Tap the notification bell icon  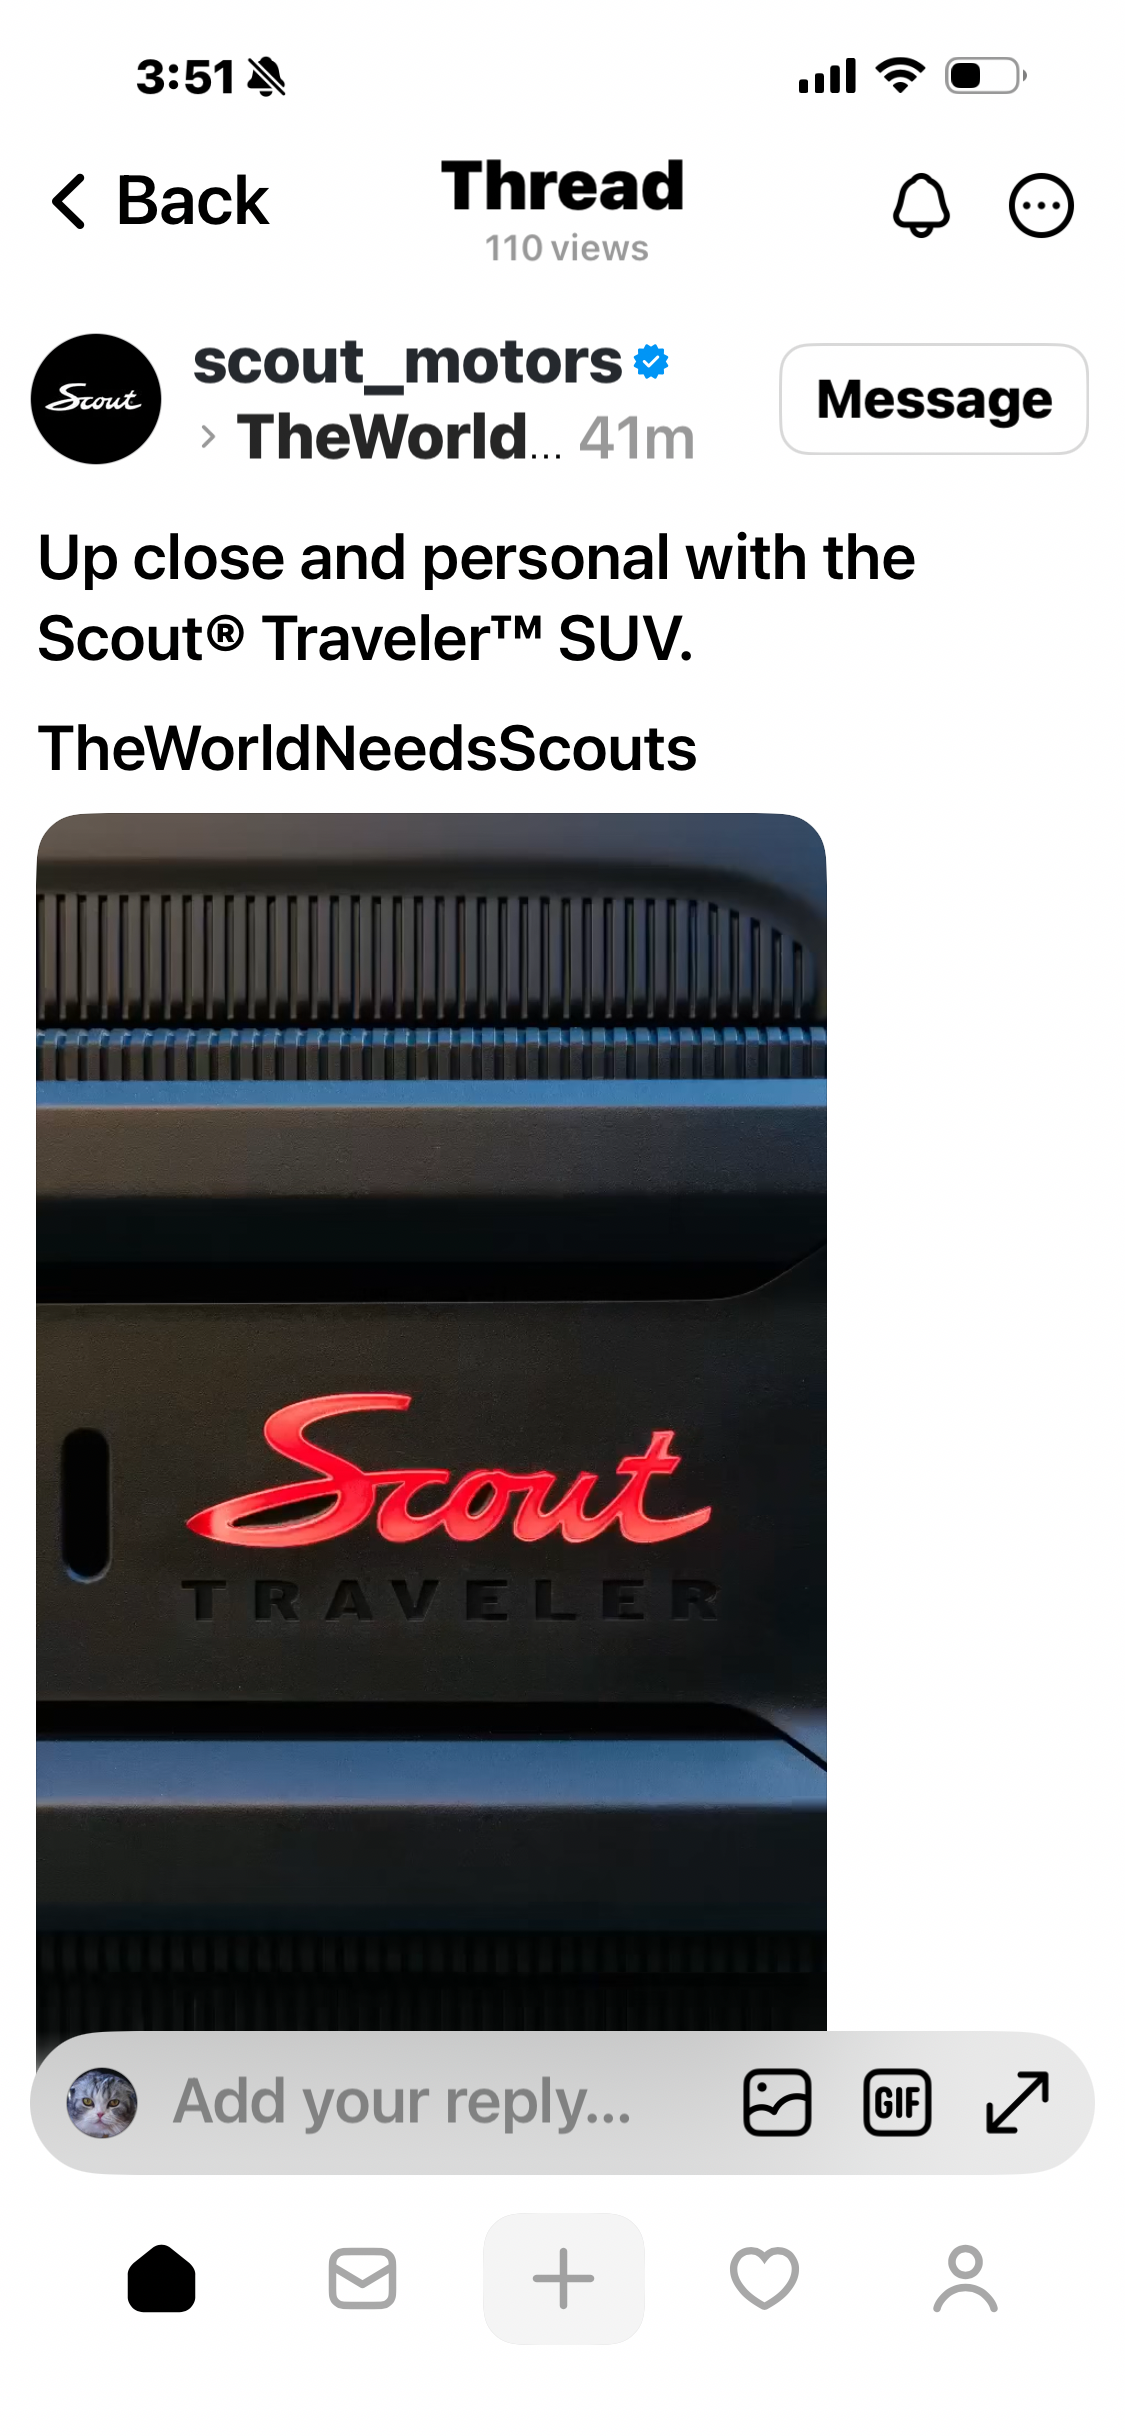click(x=920, y=205)
